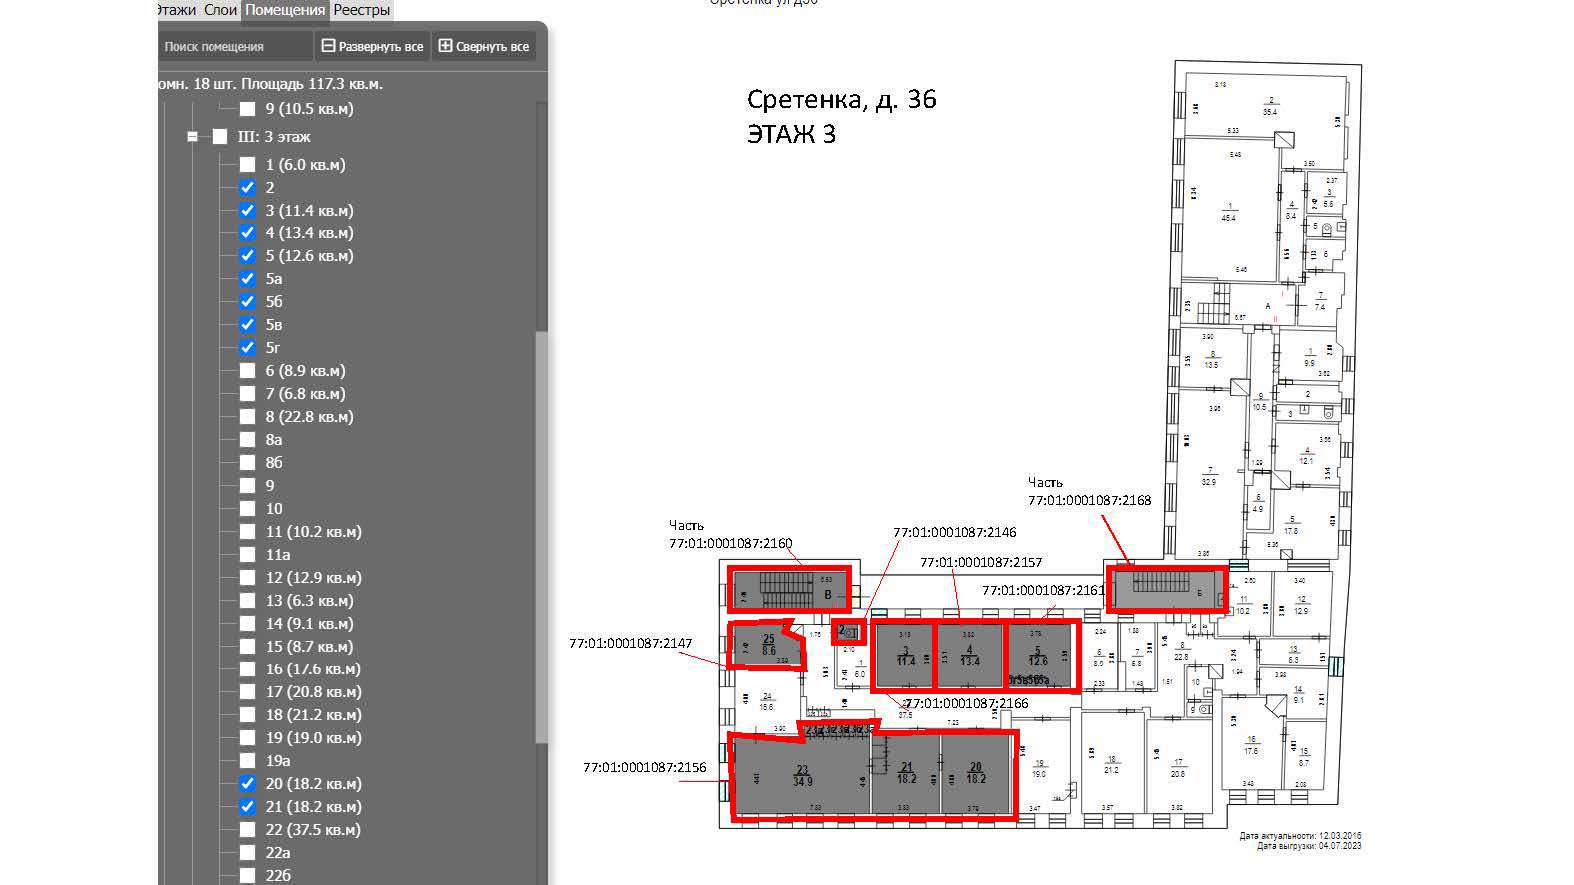Click the Сретенка, д. 36 plan title
1574x885 pixels.
(842, 100)
